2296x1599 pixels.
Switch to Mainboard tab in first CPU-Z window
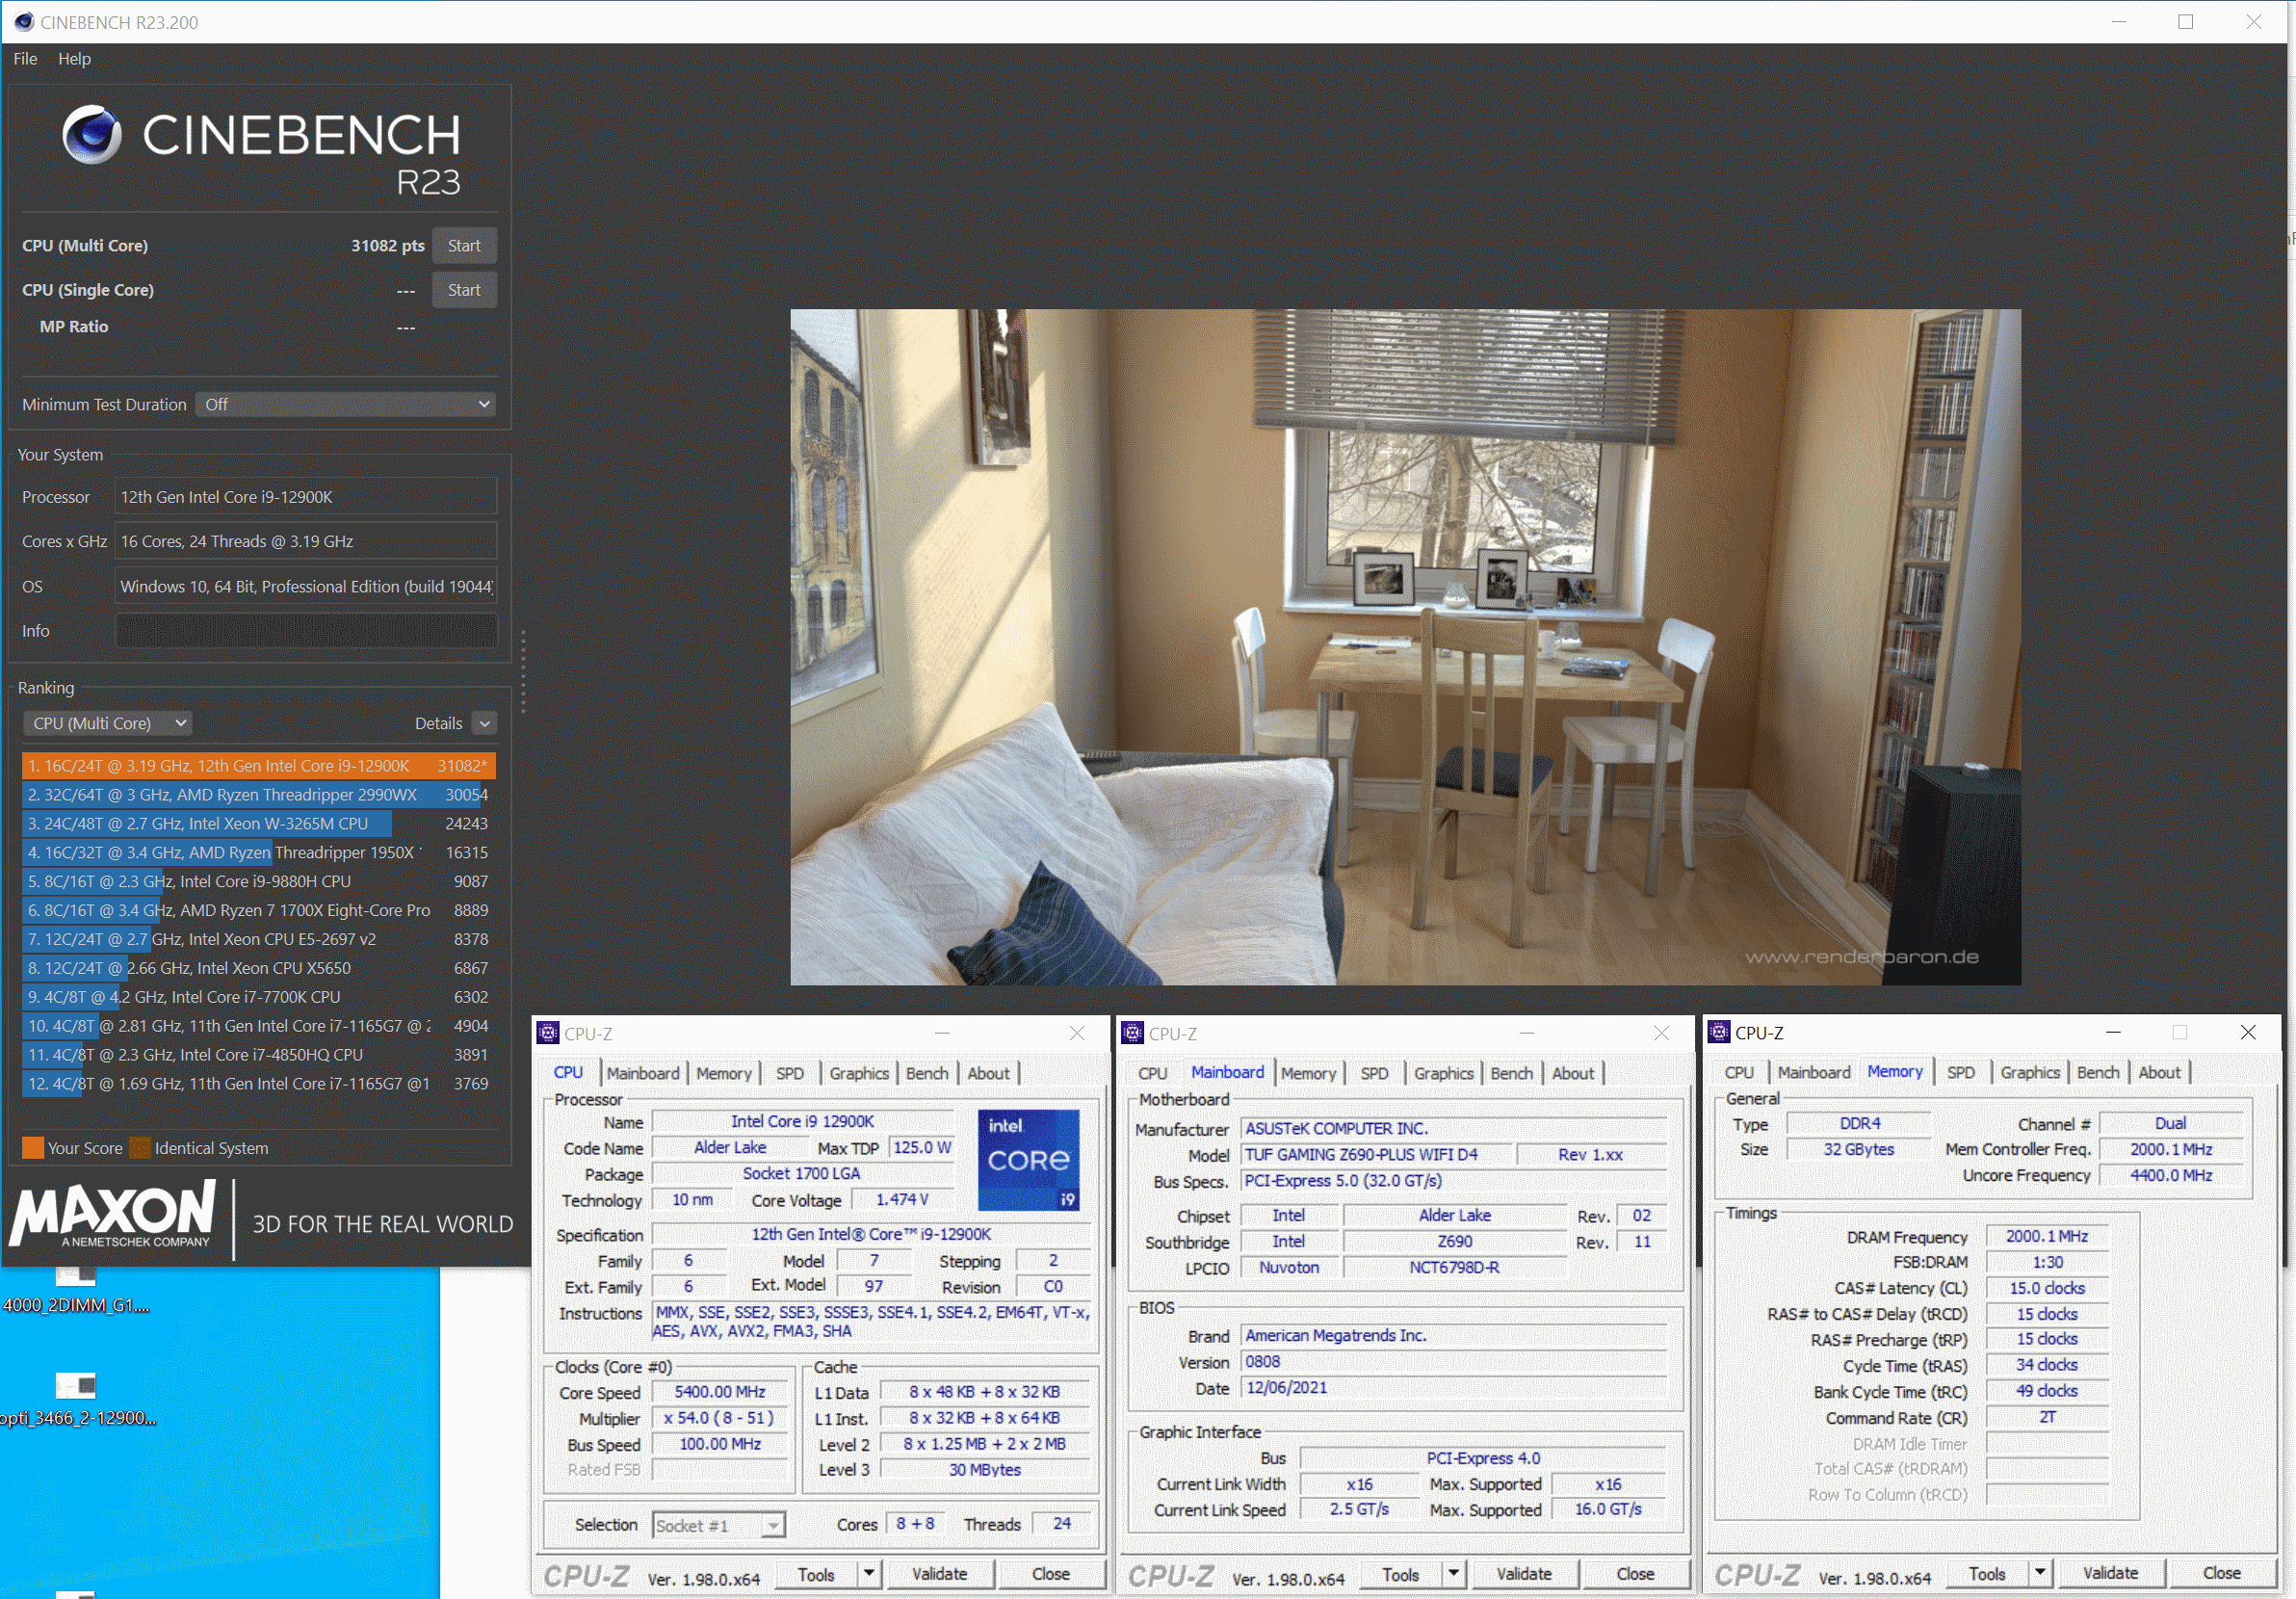coord(643,1073)
